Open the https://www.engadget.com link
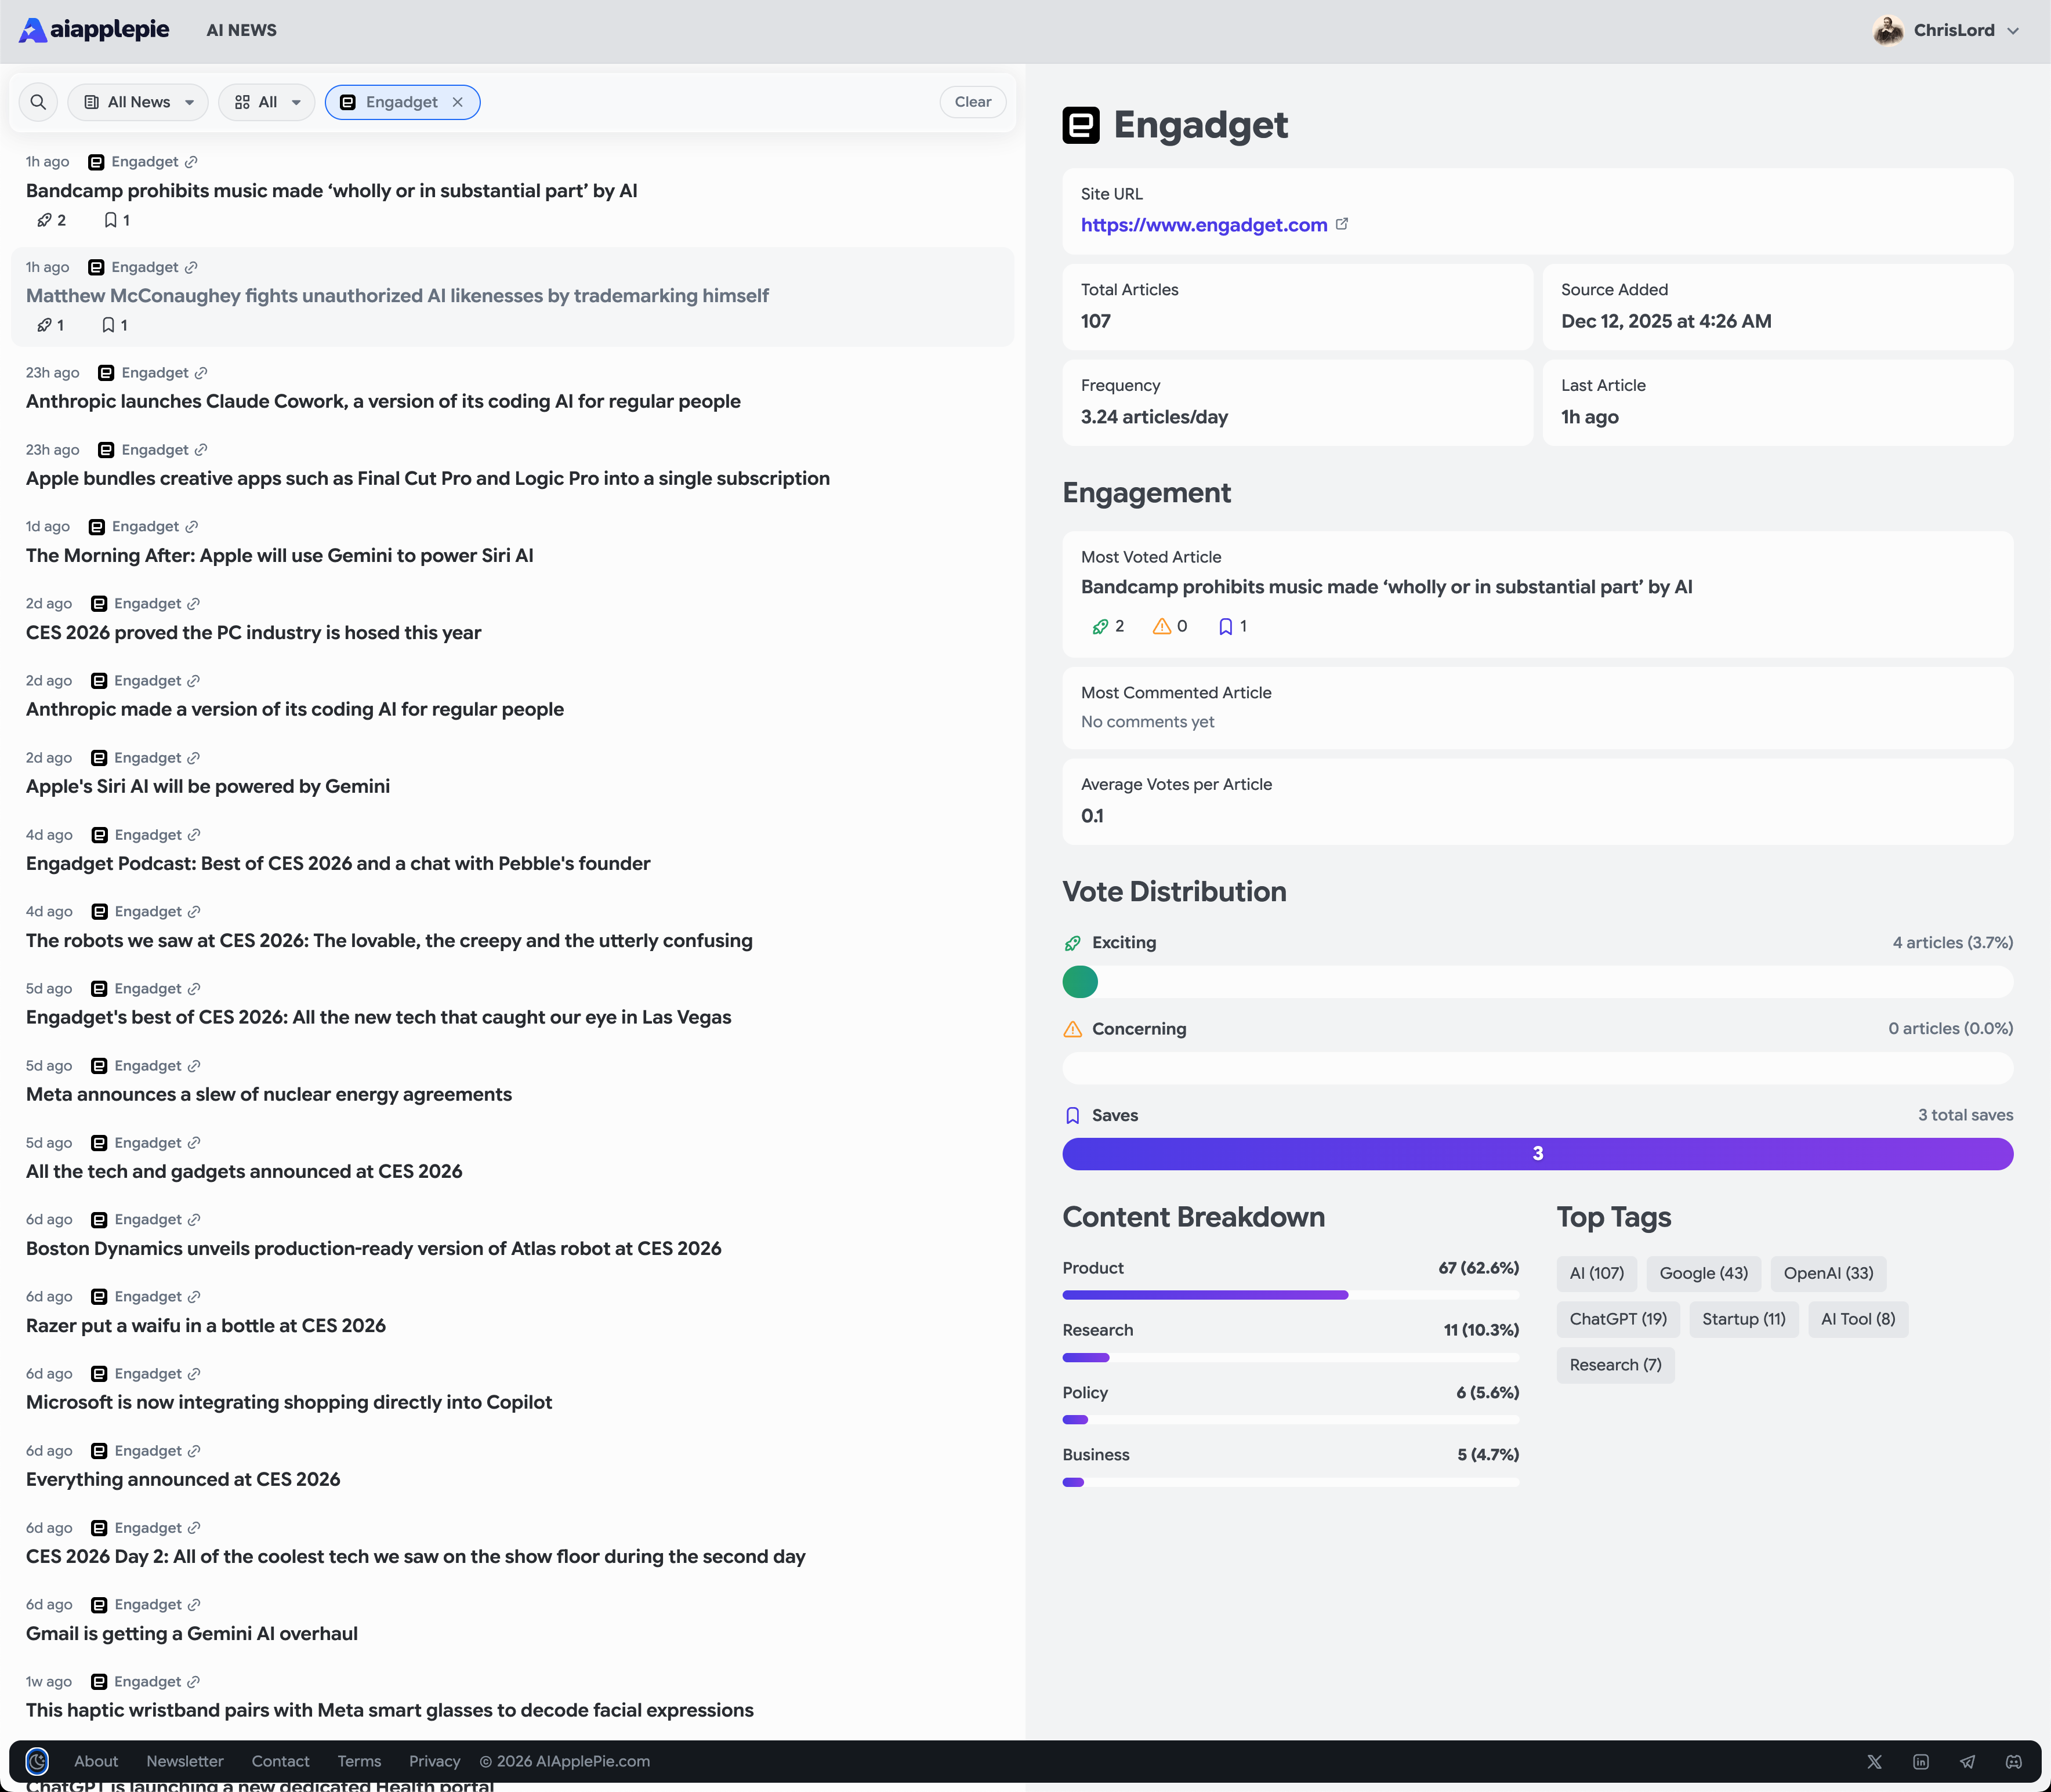2051x1792 pixels. (1203, 225)
